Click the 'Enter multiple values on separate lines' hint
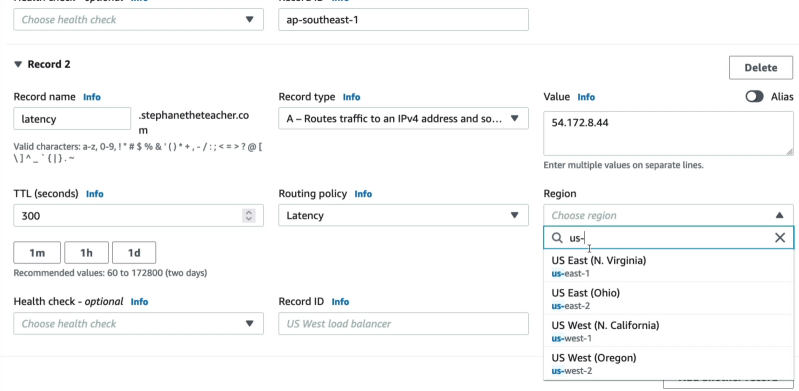Viewport: 799px width, 391px height. tap(623, 165)
